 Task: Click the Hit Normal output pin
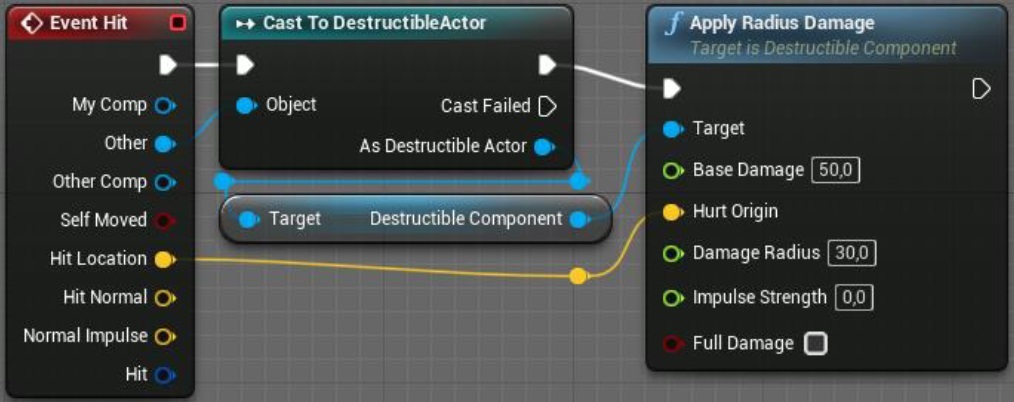165,297
